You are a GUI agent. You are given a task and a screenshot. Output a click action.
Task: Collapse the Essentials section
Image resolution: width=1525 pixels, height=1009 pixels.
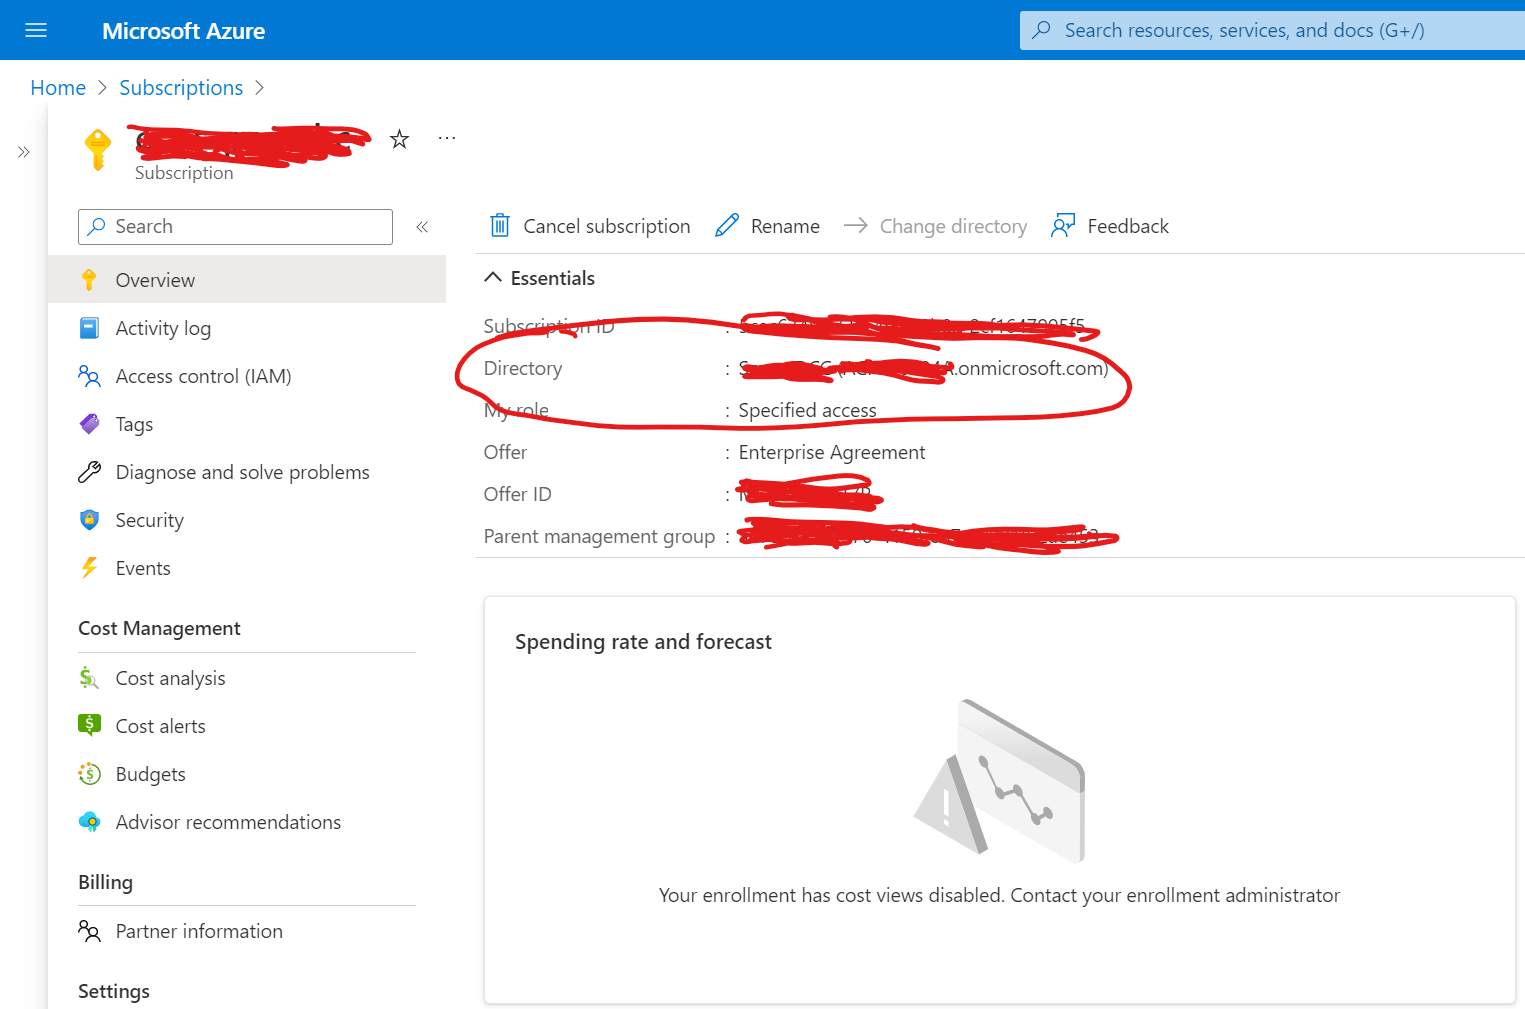tap(493, 278)
